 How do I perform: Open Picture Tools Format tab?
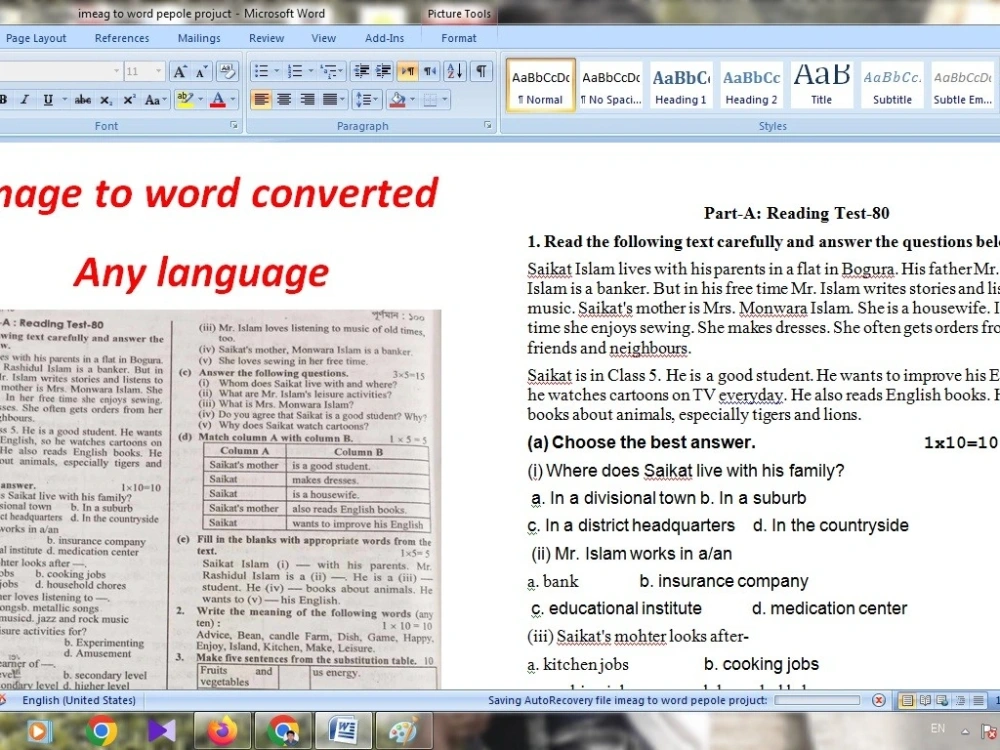459,38
